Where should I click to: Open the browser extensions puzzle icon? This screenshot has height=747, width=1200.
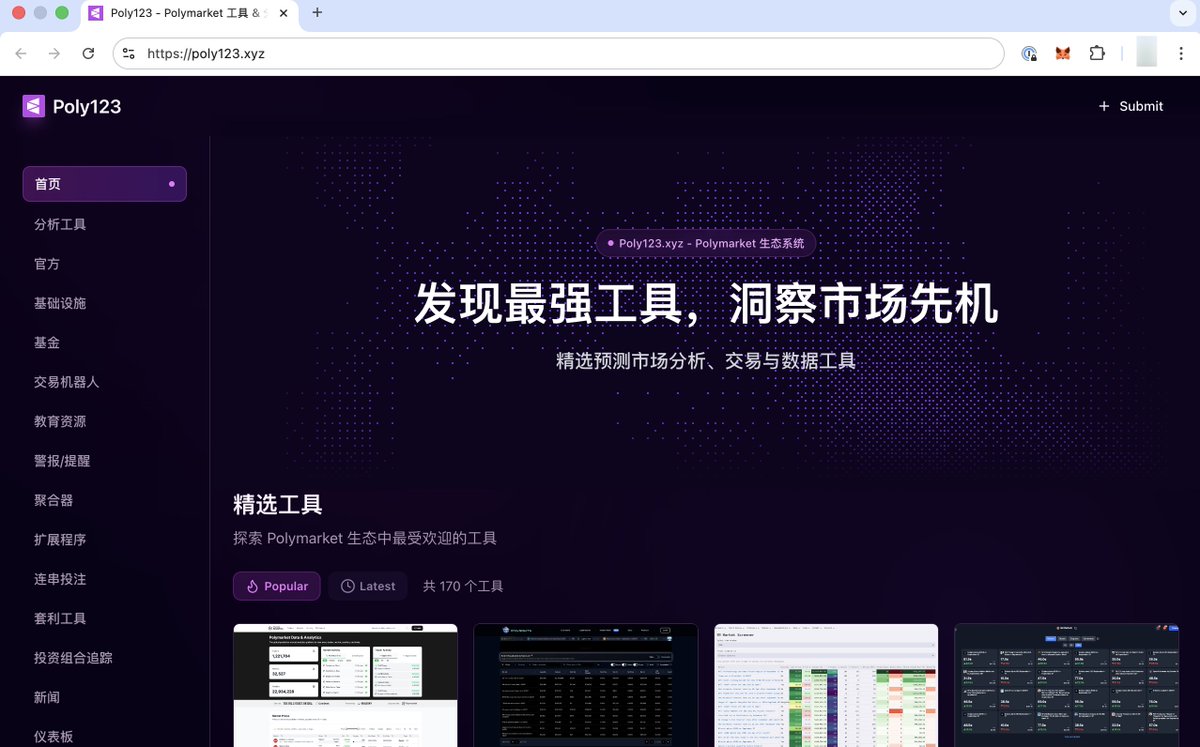(1097, 54)
